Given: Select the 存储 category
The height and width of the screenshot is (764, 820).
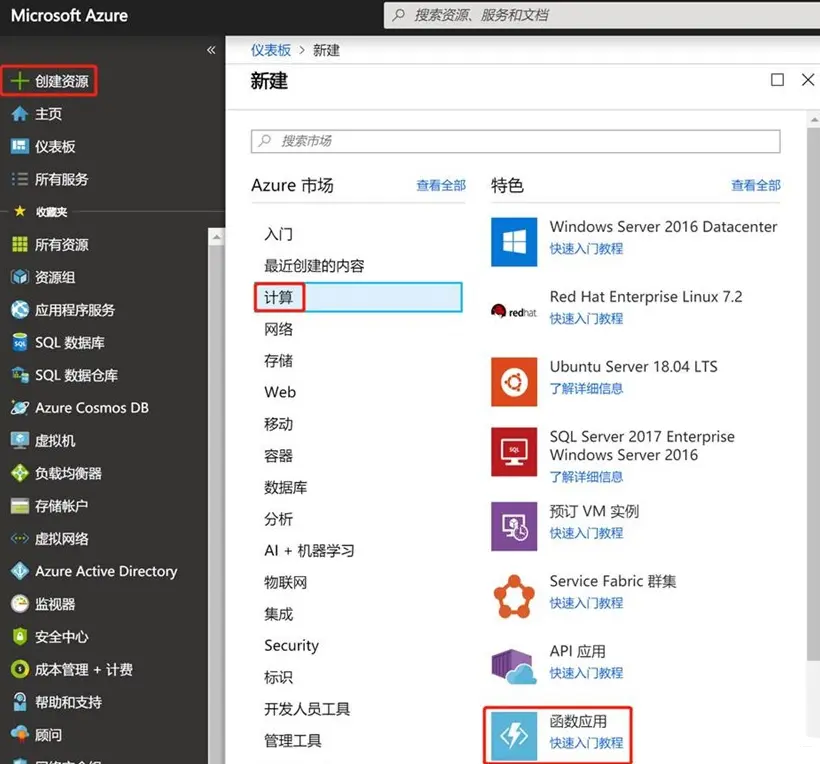Looking at the screenshot, I should (278, 361).
